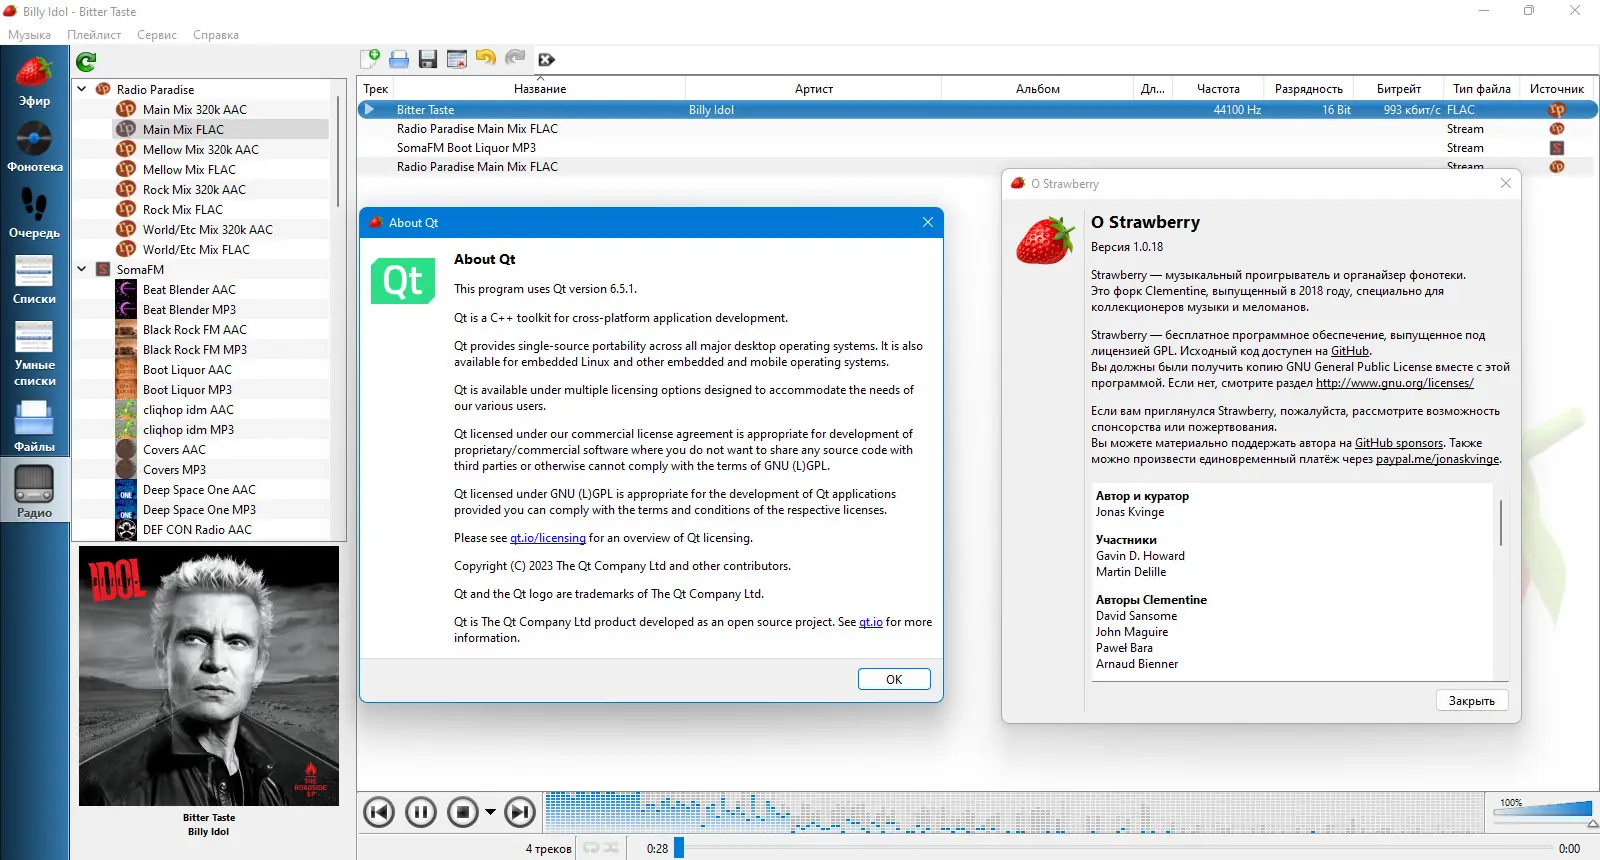Open the paypal.me/jonaskvinge link

point(1438,459)
